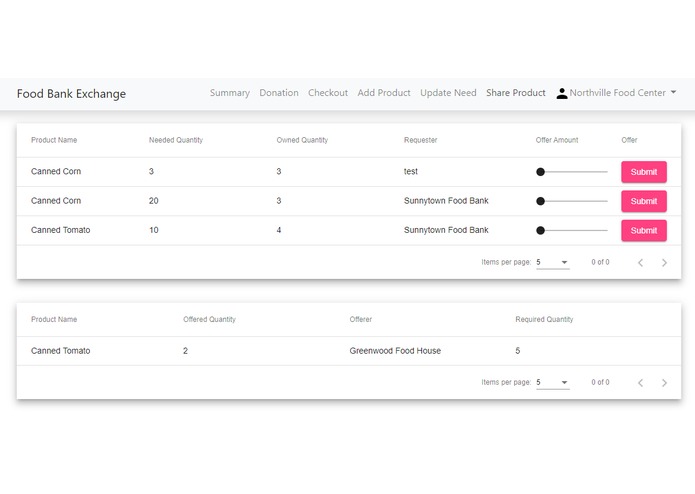Click required quantity value 5
Screen dimensions: 695x494
[517, 351]
